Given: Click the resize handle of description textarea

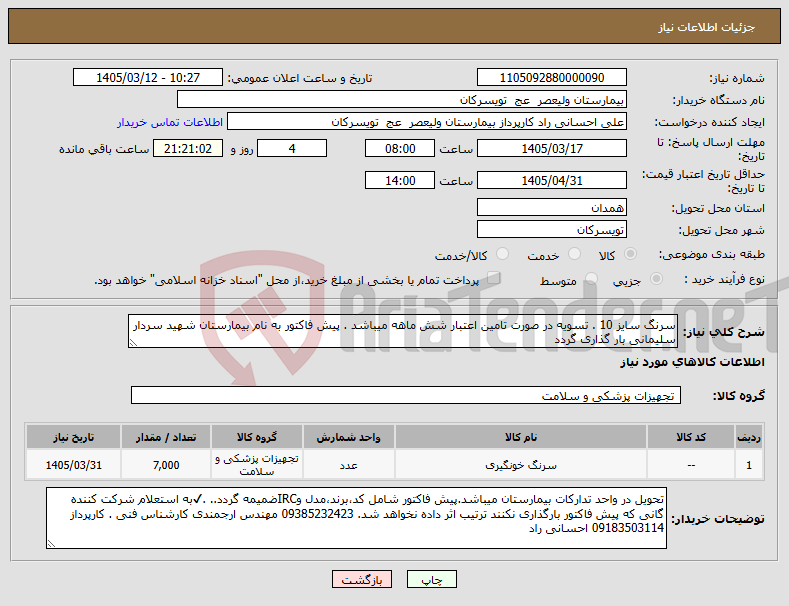Looking at the screenshot, I should (133, 343).
